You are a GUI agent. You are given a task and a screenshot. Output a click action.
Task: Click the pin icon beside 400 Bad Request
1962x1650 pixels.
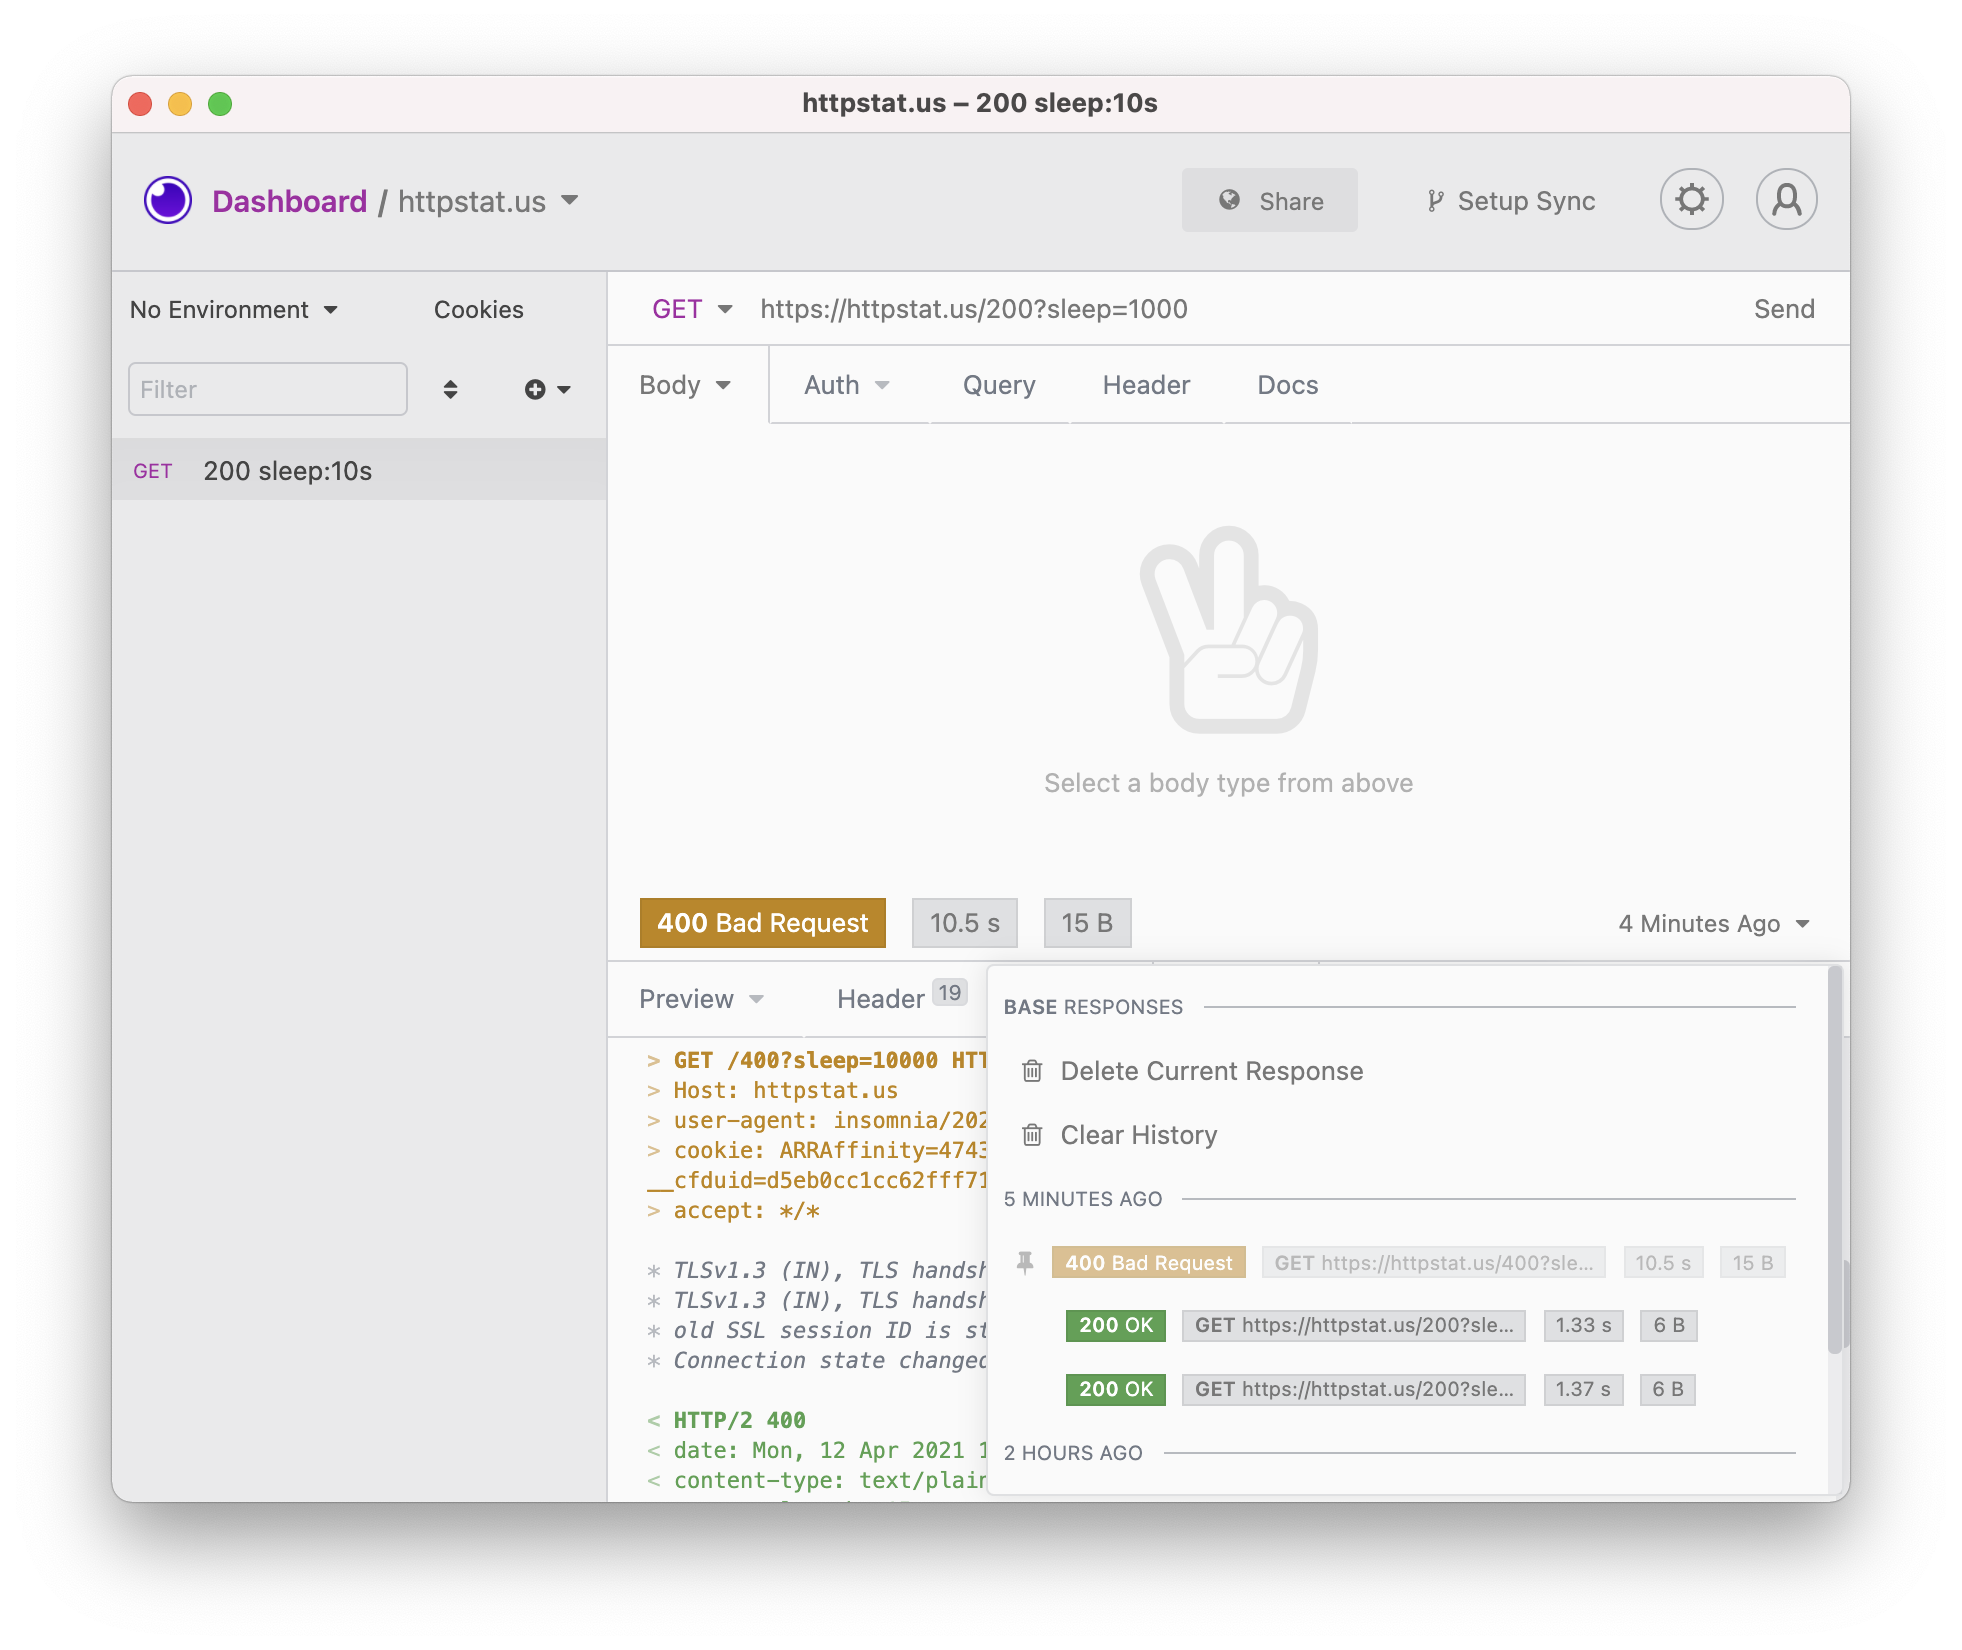click(x=1025, y=1263)
